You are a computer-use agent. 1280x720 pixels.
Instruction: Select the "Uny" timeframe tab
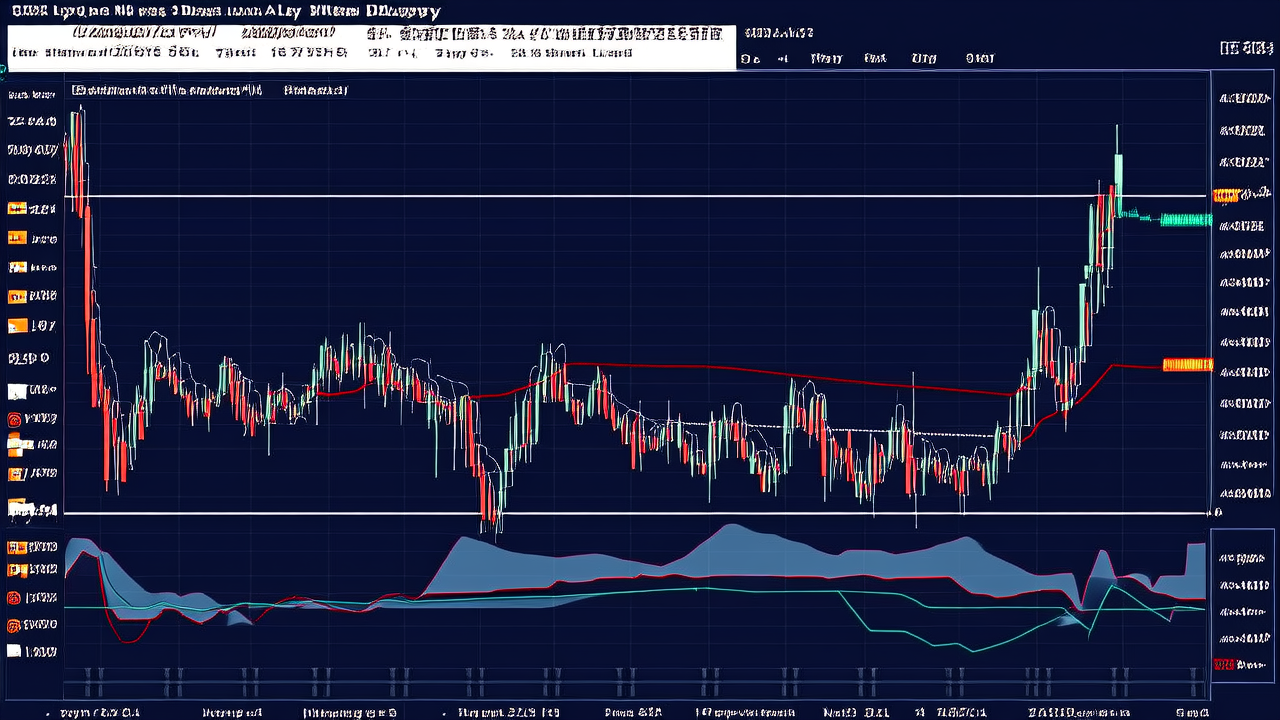(923, 59)
